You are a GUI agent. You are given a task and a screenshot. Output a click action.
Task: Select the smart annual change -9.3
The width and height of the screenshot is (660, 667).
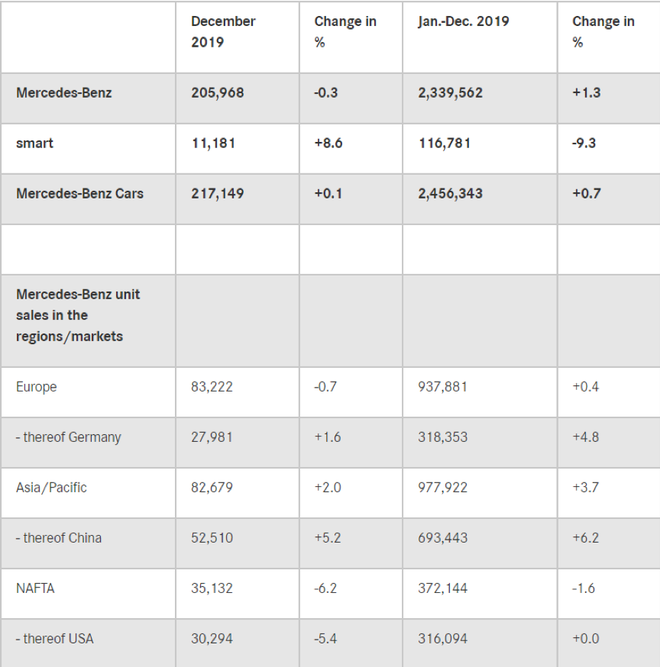pos(586,143)
